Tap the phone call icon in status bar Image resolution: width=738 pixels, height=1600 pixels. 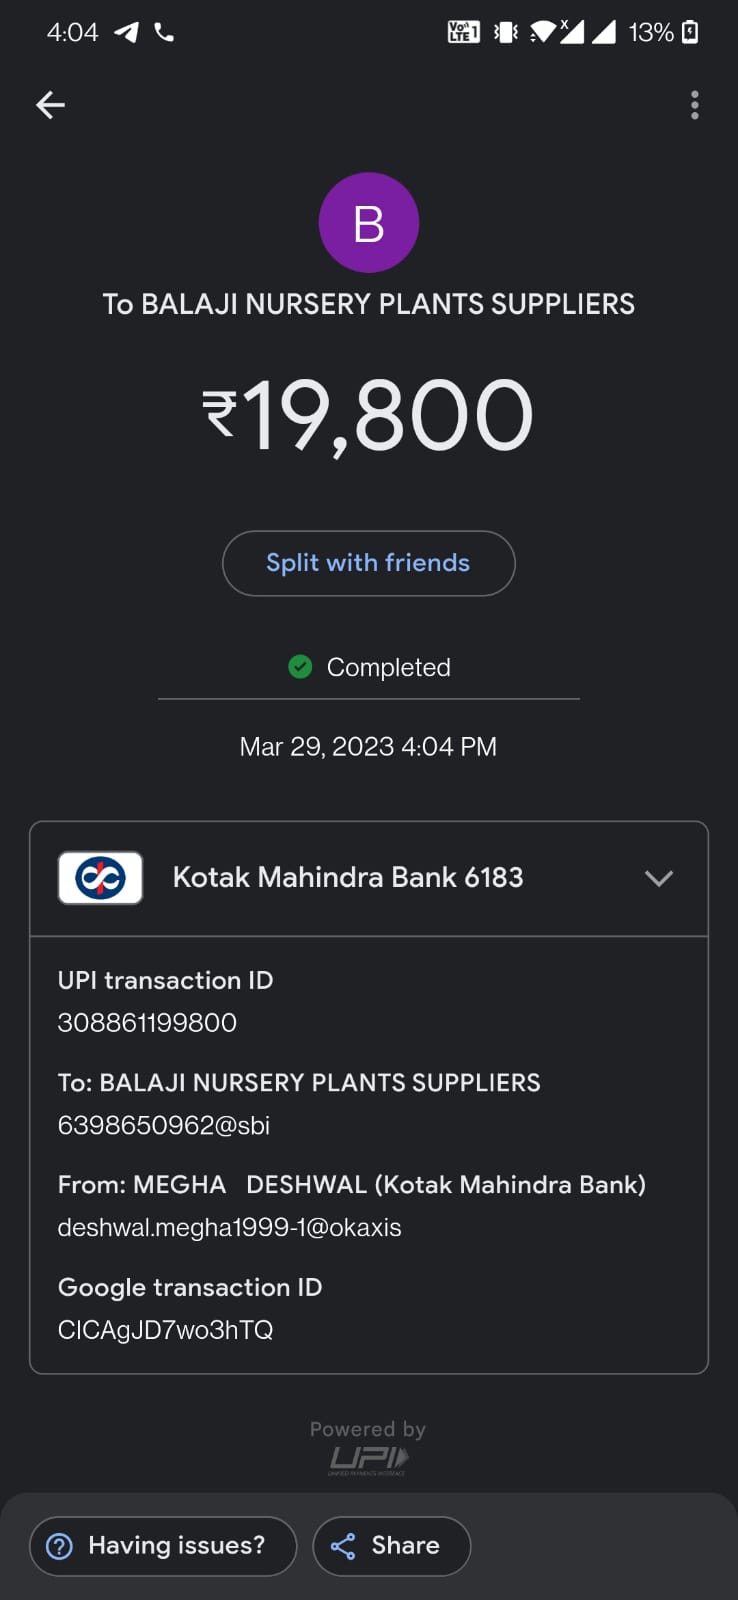[164, 33]
